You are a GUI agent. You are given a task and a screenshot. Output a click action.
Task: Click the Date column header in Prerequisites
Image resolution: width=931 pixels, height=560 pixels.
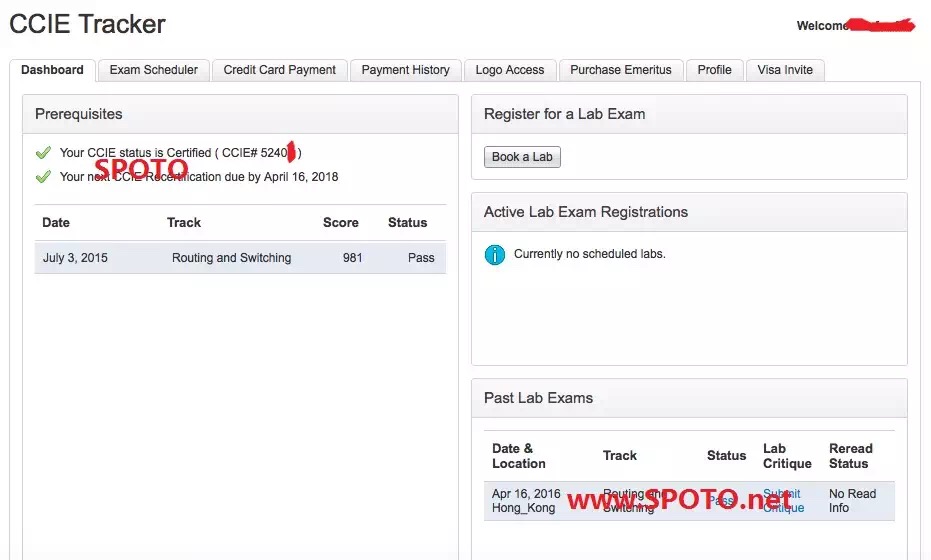(x=56, y=223)
